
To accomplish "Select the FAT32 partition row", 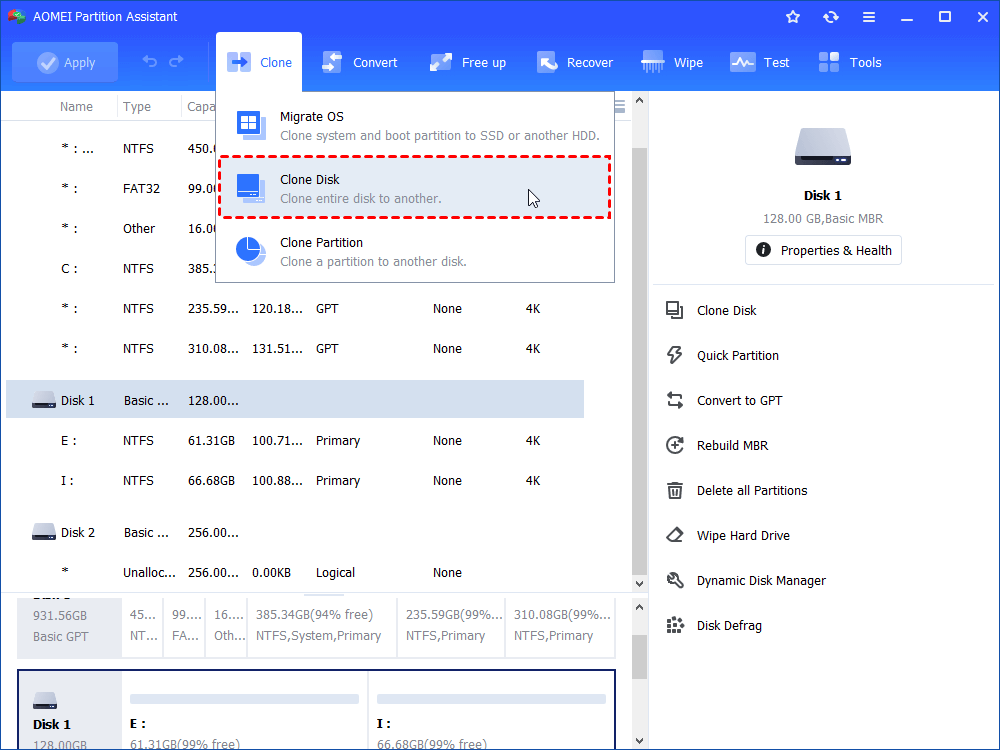I will 111,189.
